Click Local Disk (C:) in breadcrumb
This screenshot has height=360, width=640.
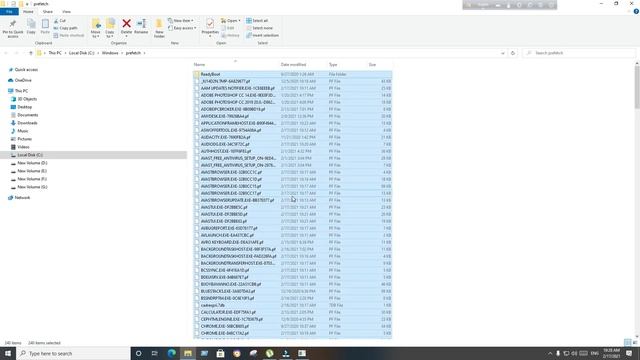pos(81,53)
